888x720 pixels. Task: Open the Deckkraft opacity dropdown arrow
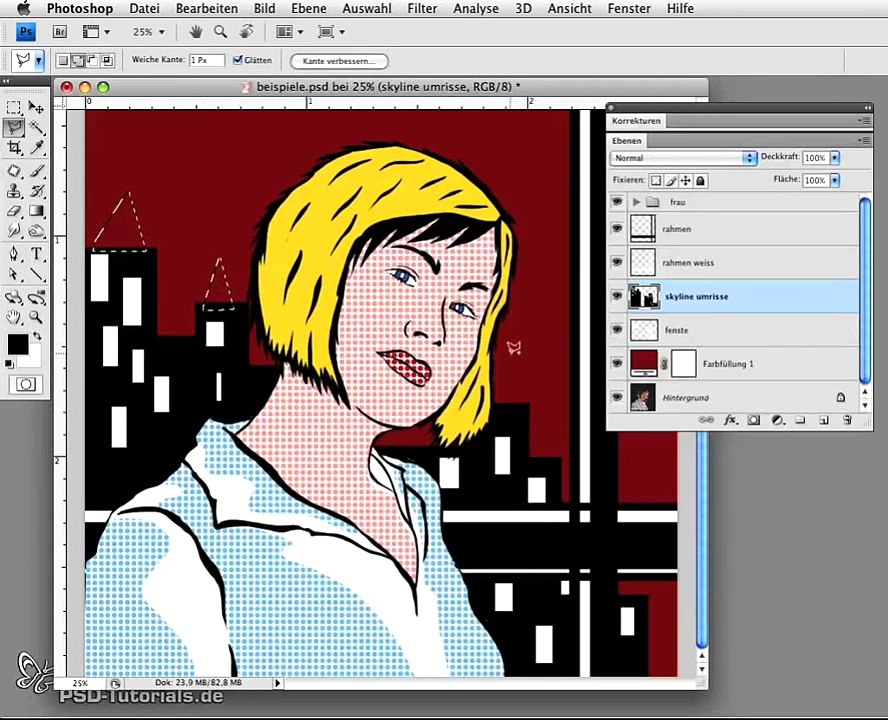point(835,157)
